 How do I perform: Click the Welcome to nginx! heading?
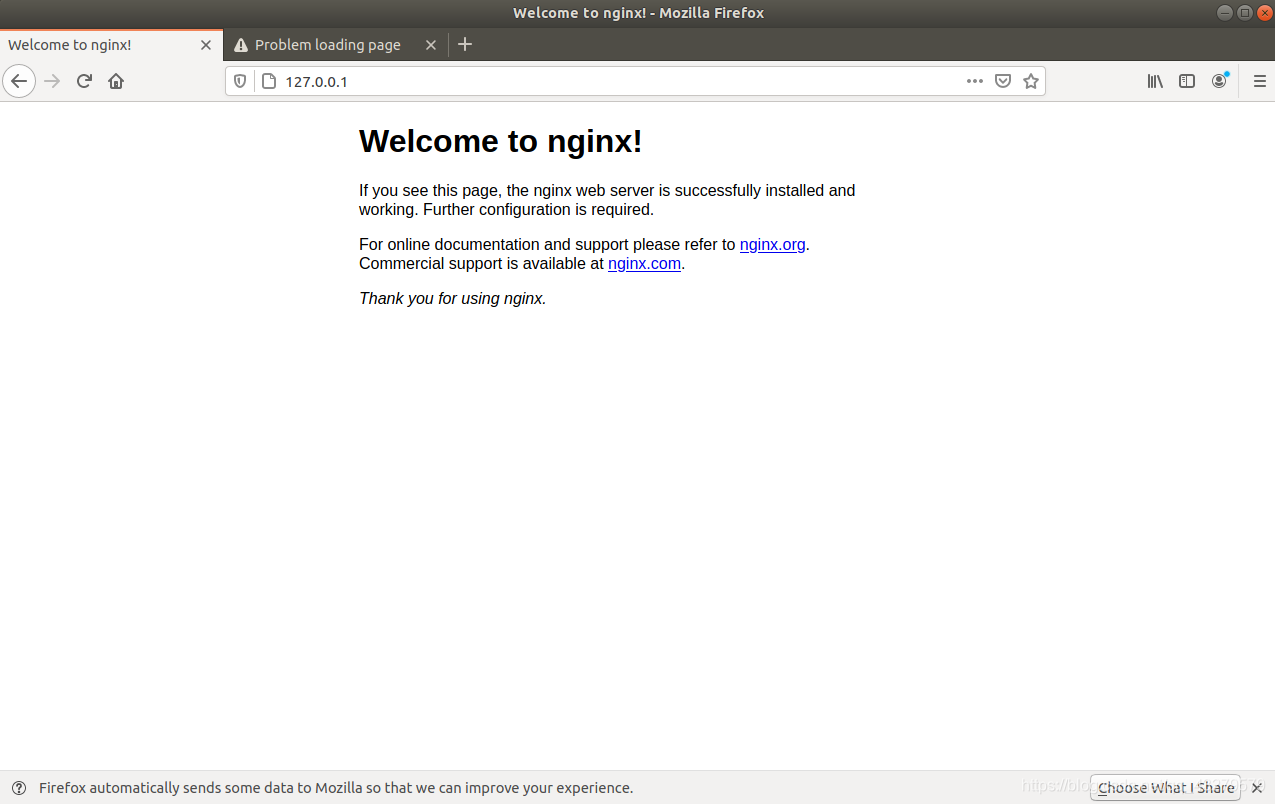click(x=500, y=141)
